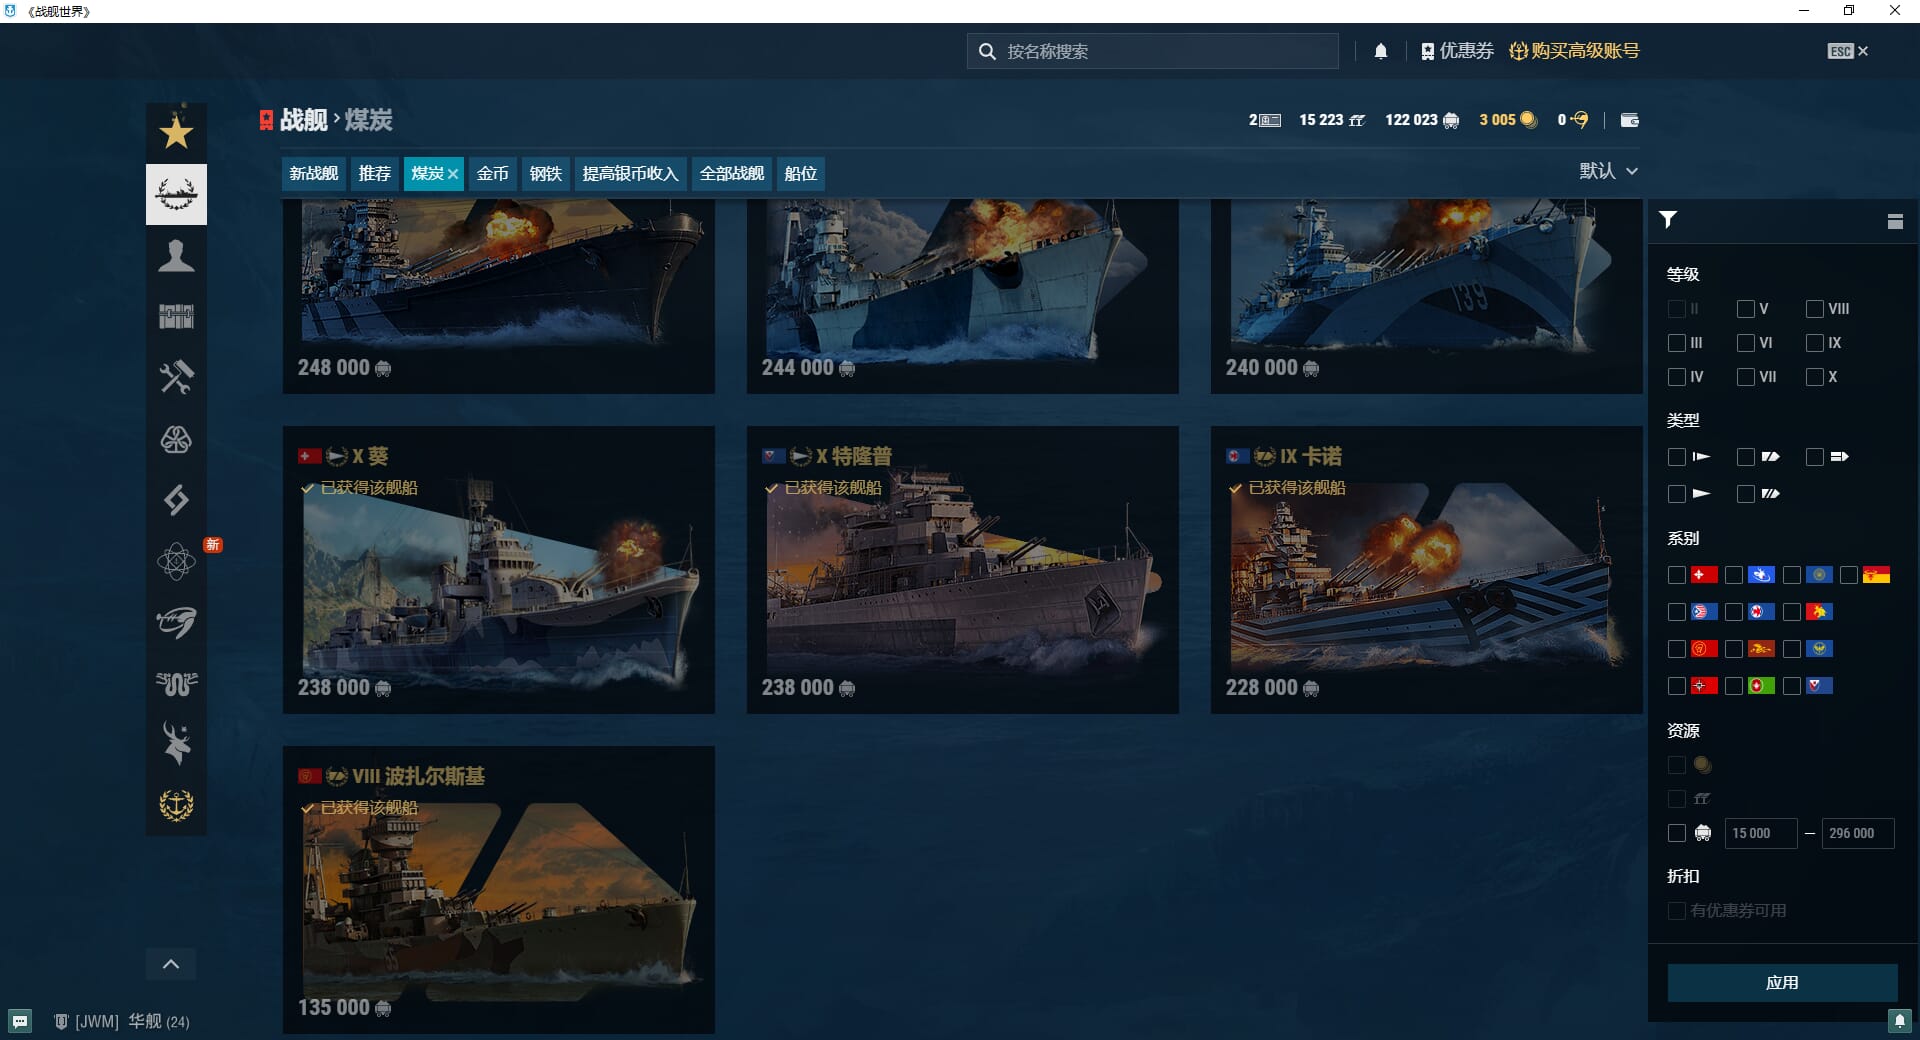The height and width of the screenshot is (1040, 1920).
Task: Click the filter funnel icon
Action: click(1668, 220)
